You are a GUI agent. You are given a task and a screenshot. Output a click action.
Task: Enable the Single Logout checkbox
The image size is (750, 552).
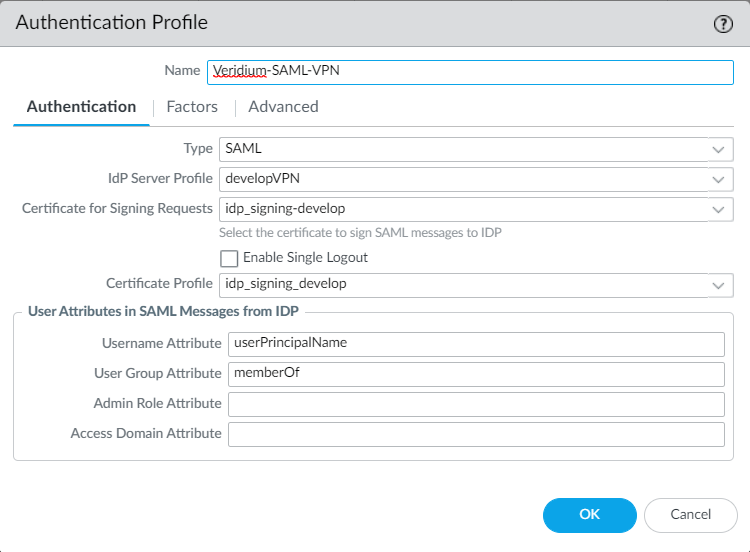click(x=229, y=258)
